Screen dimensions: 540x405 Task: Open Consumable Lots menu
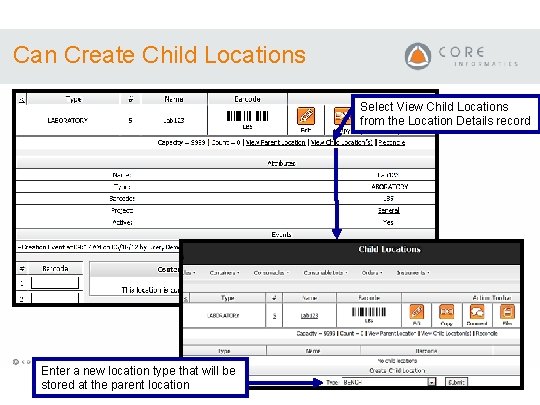325,273
